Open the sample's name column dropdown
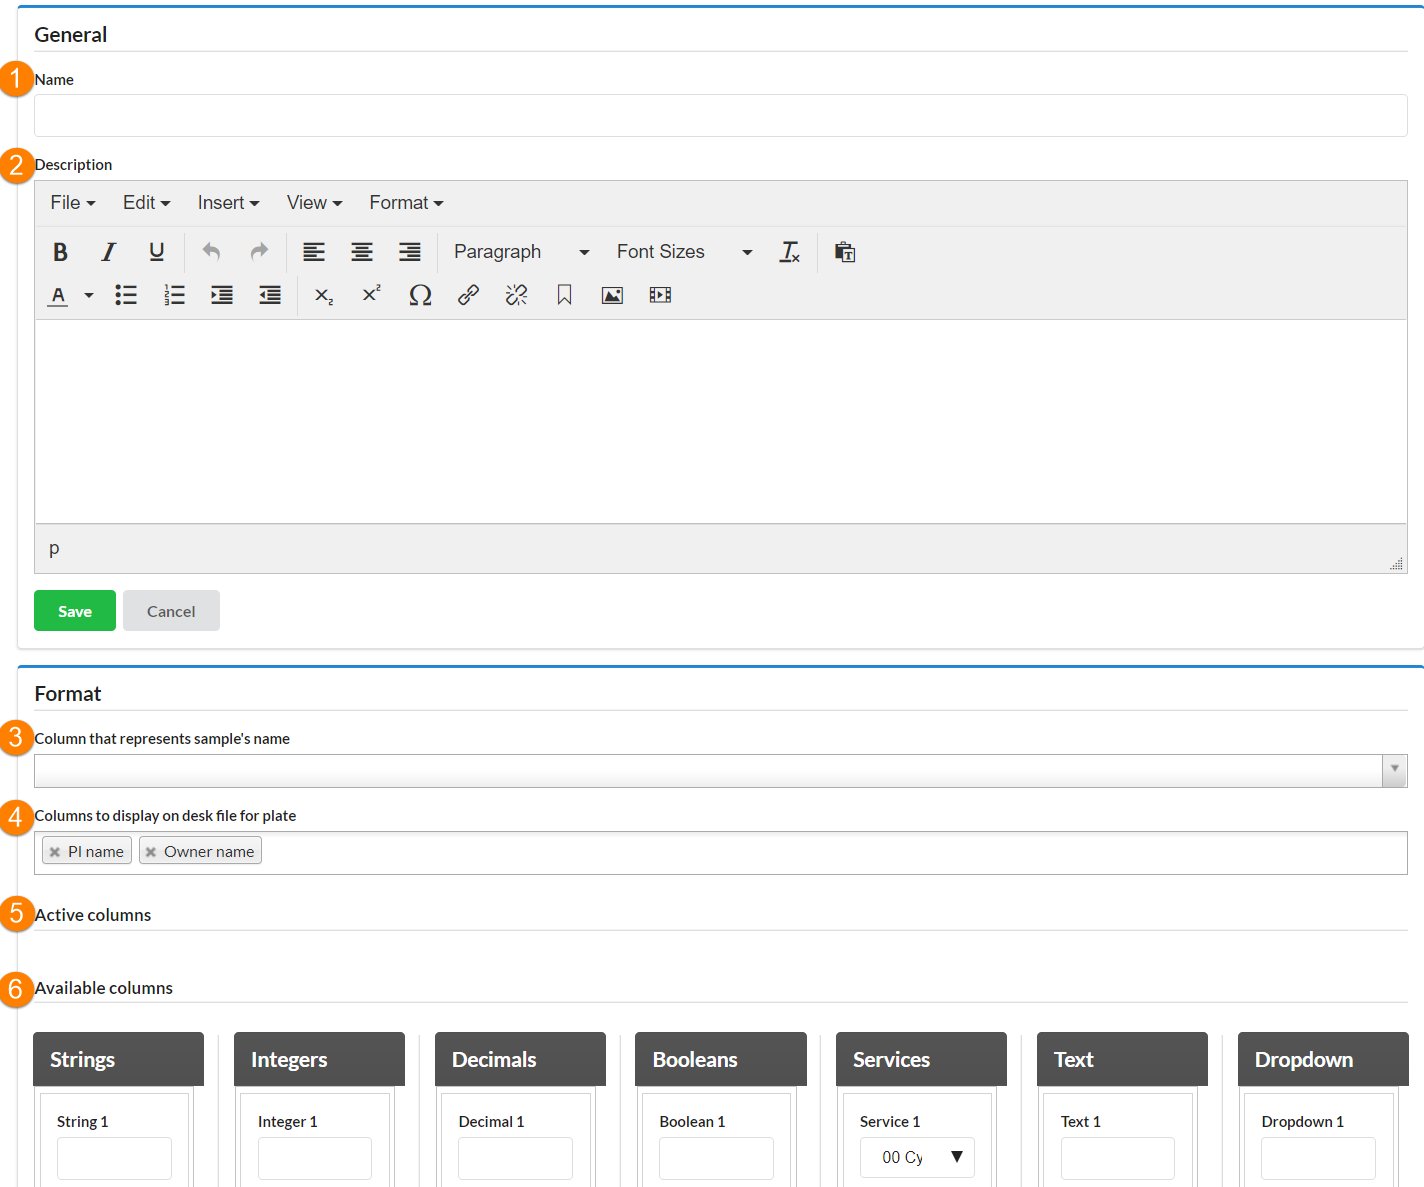The width and height of the screenshot is (1424, 1187). click(1394, 770)
